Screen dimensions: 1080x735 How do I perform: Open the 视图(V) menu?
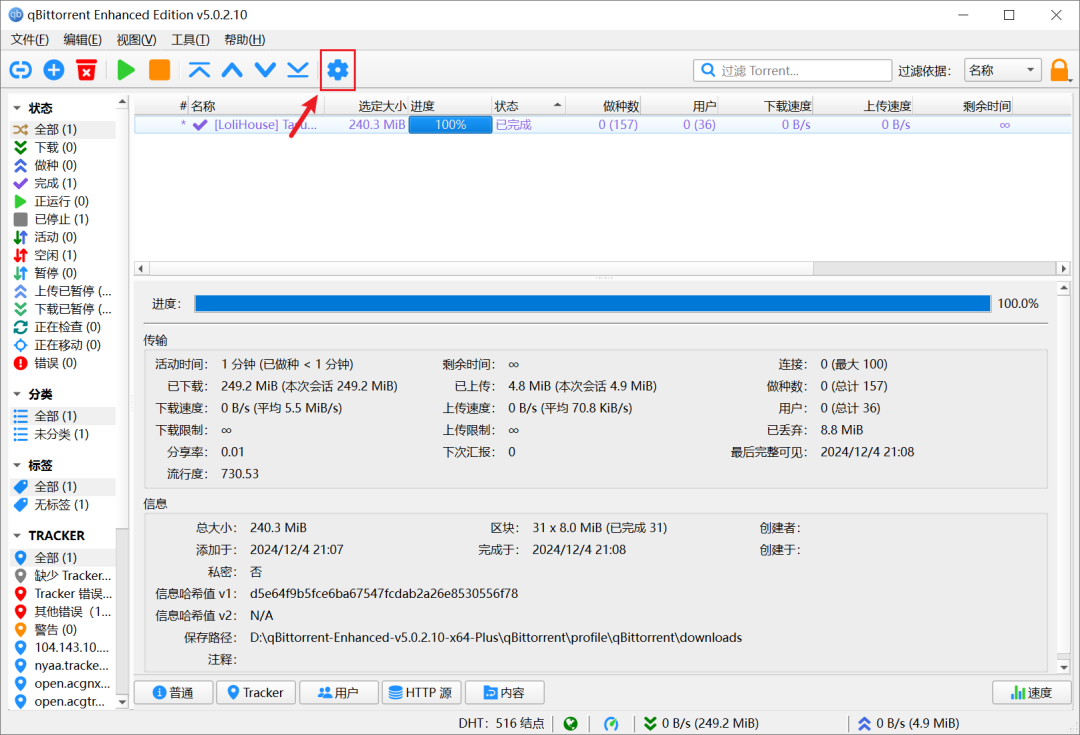click(136, 40)
